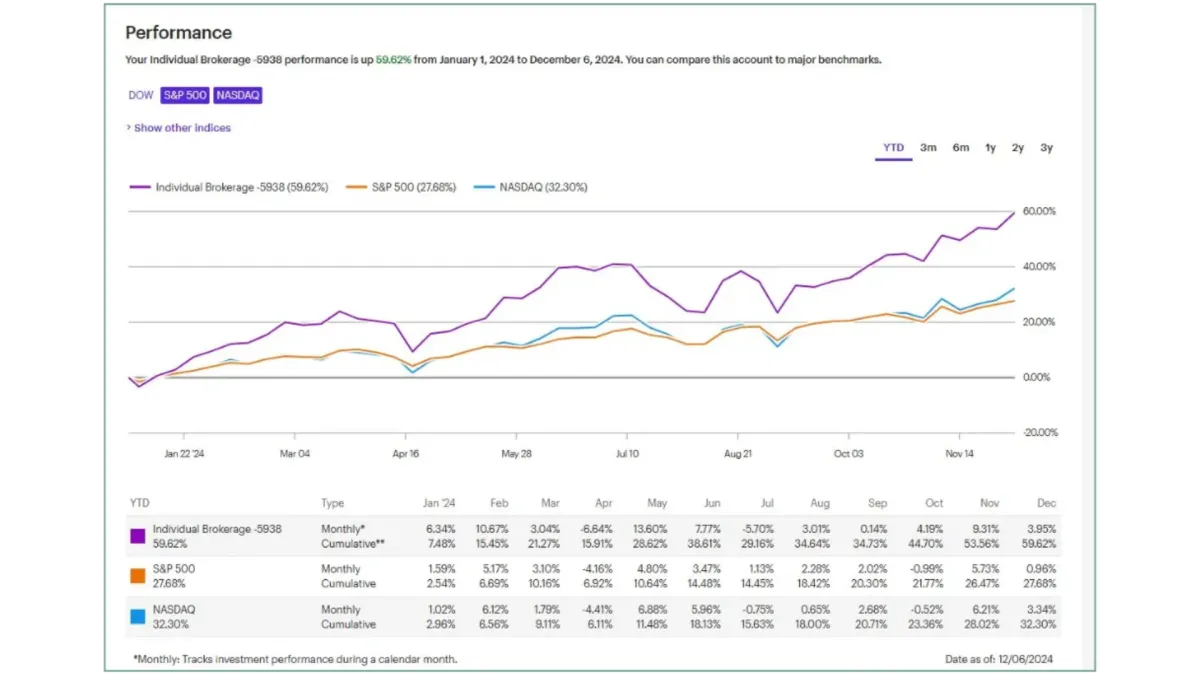Click the purple Individual Brokerage legend marker
The width and height of the screenshot is (1200, 675).
[x=143, y=187]
